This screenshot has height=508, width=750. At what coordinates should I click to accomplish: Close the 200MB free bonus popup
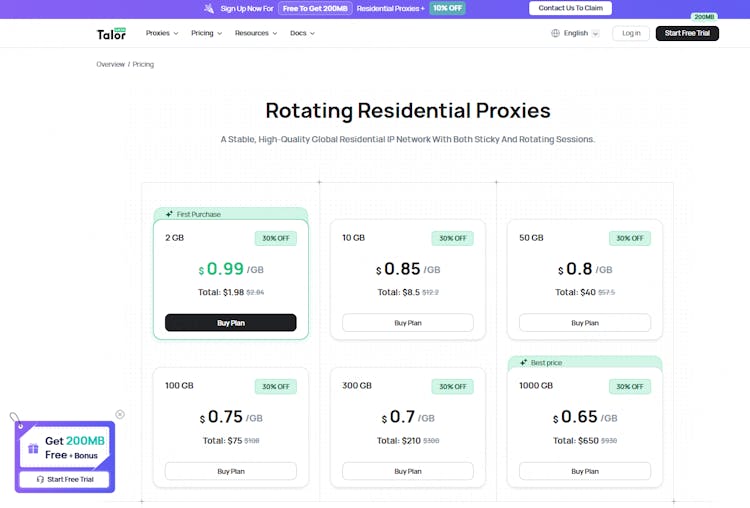point(120,414)
